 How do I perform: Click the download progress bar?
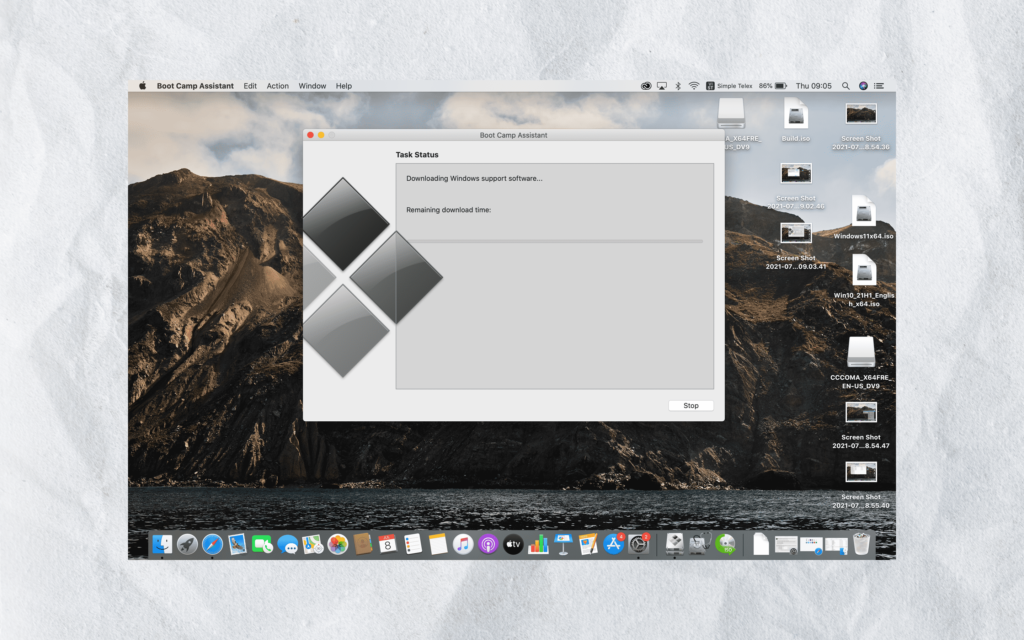[x=554, y=241]
